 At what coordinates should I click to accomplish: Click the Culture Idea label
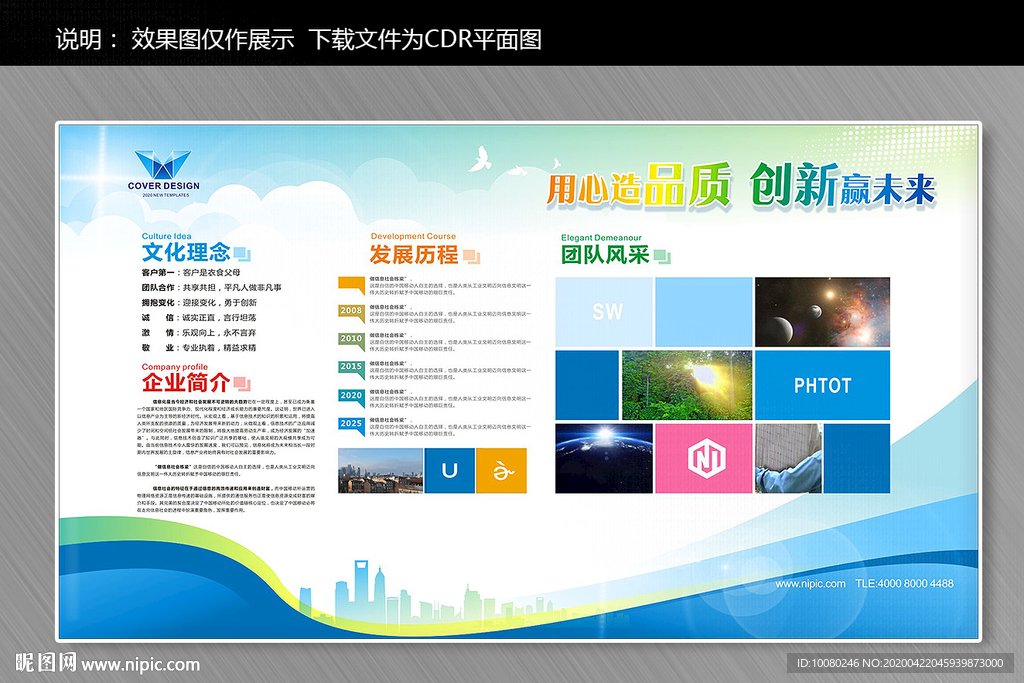(x=167, y=236)
